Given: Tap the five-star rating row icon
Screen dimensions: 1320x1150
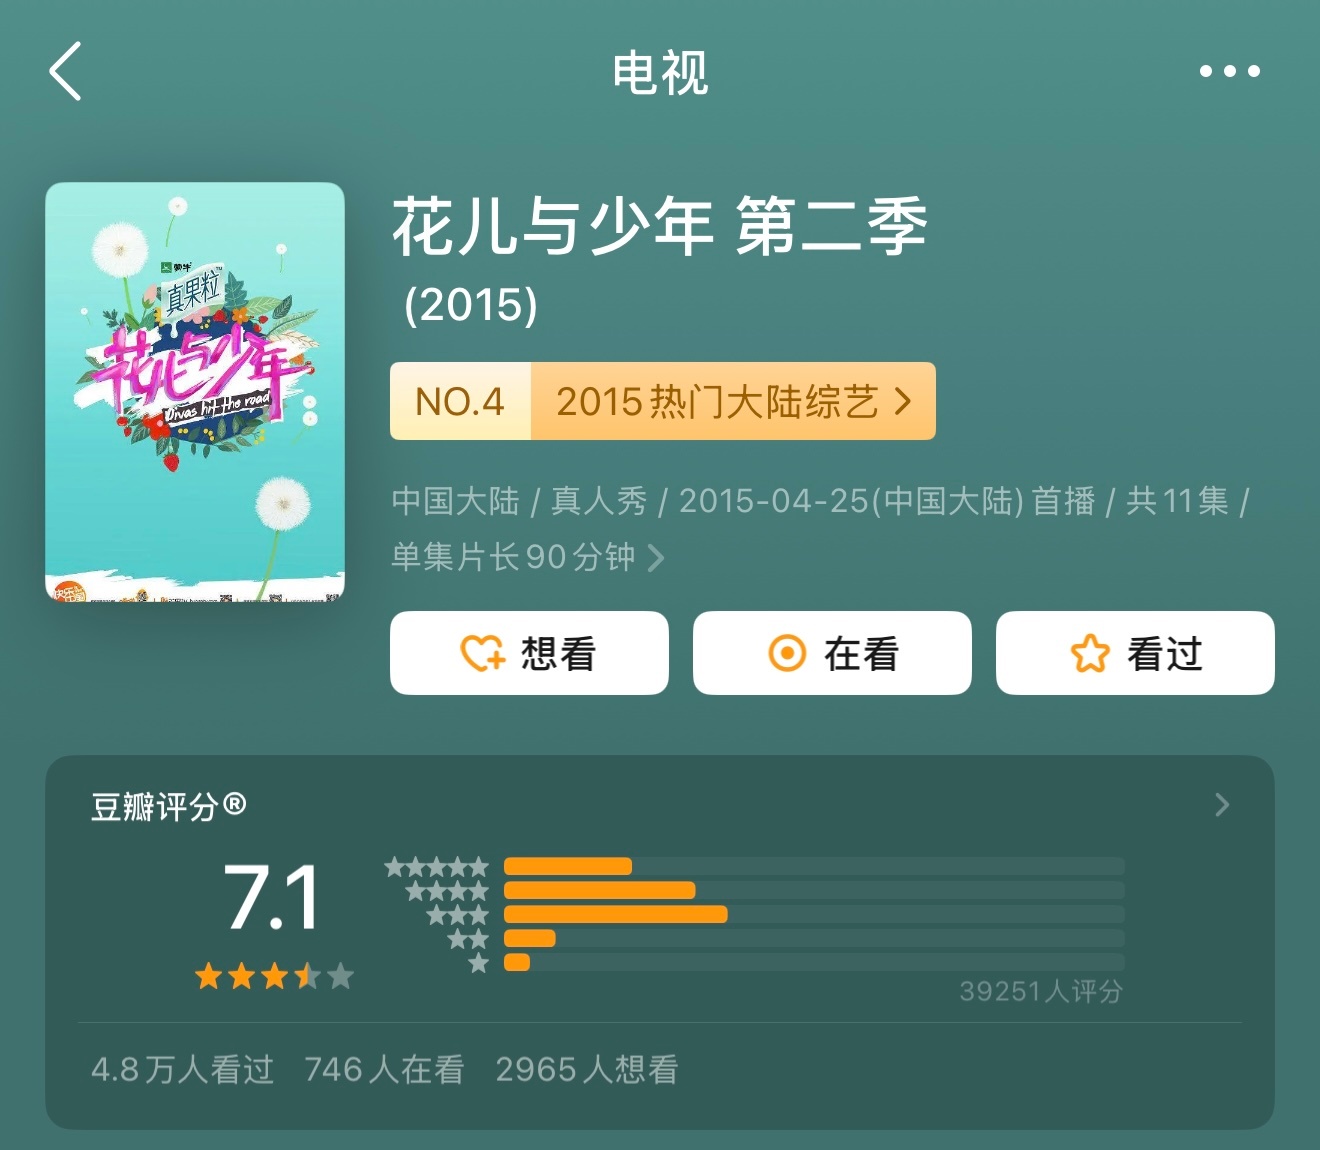Looking at the screenshot, I should point(436,867).
